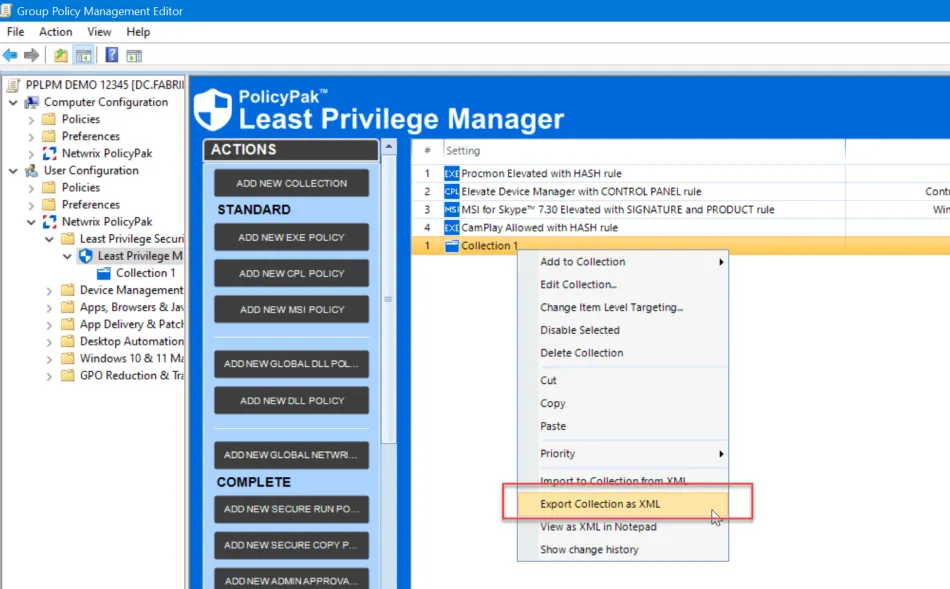Click the Help toolbar icon

pyautogui.click(x=111, y=55)
